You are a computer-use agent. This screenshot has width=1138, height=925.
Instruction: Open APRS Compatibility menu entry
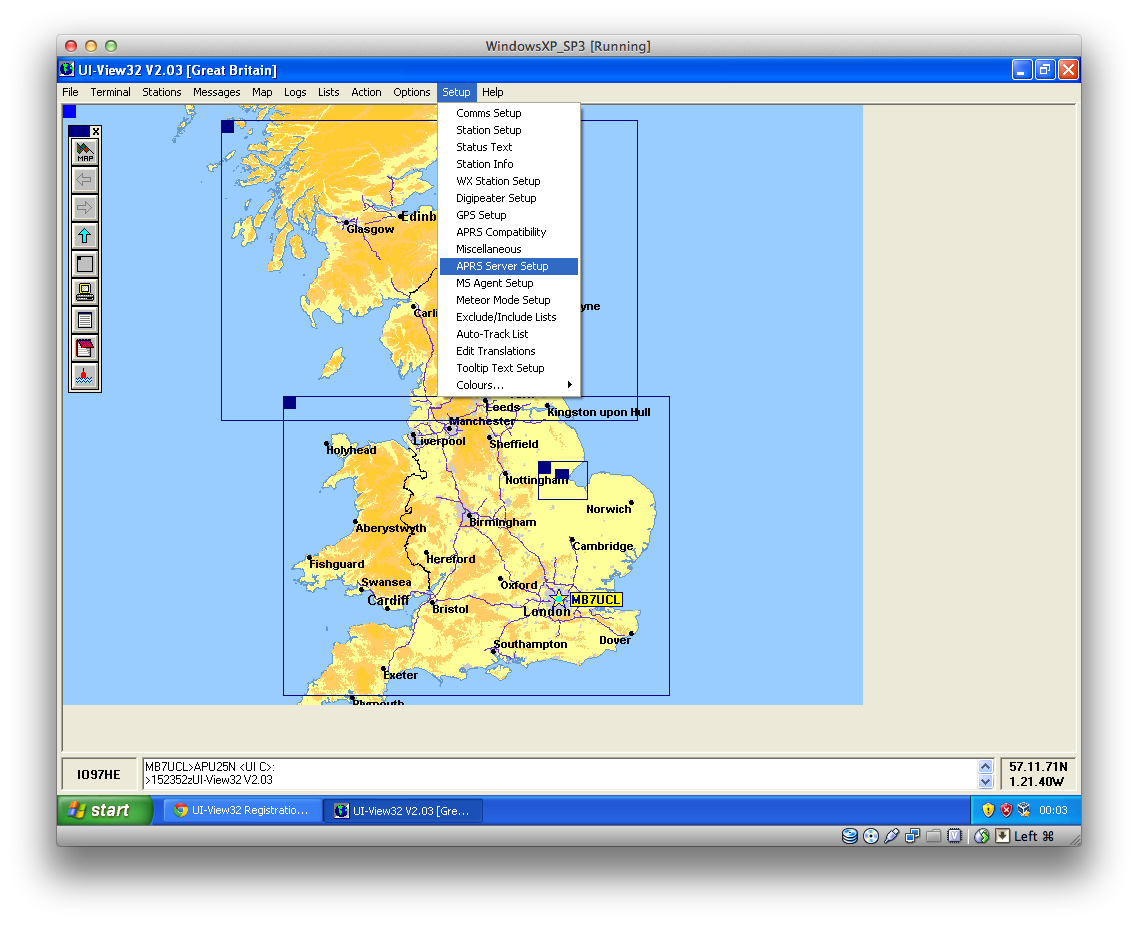[509, 232]
